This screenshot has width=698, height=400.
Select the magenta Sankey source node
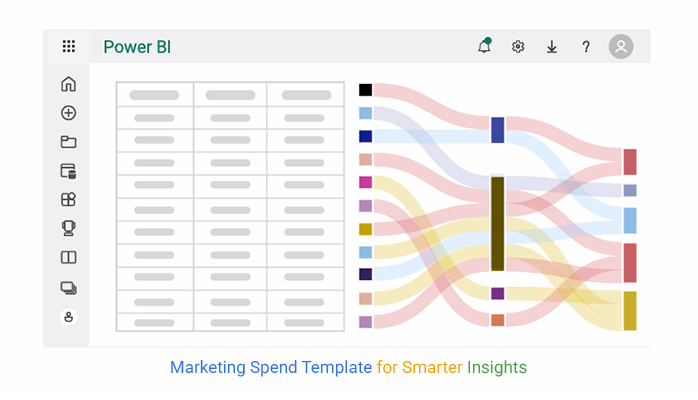click(x=365, y=182)
